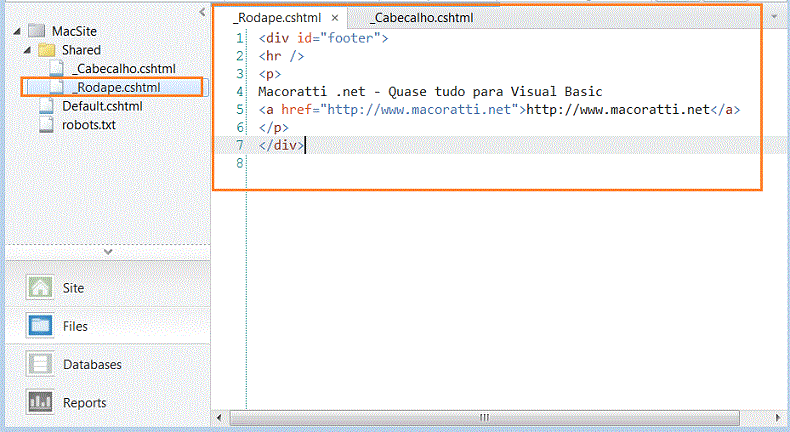790x432 pixels.
Task: Click the horizontal scrollbar right arrow
Action: point(778,417)
